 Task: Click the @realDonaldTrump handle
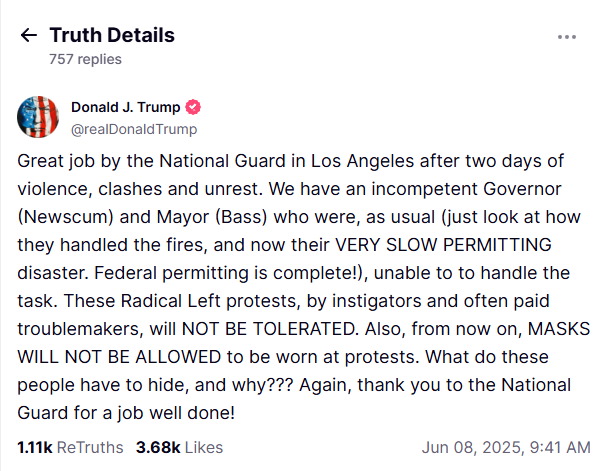pyautogui.click(x=133, y=129)
